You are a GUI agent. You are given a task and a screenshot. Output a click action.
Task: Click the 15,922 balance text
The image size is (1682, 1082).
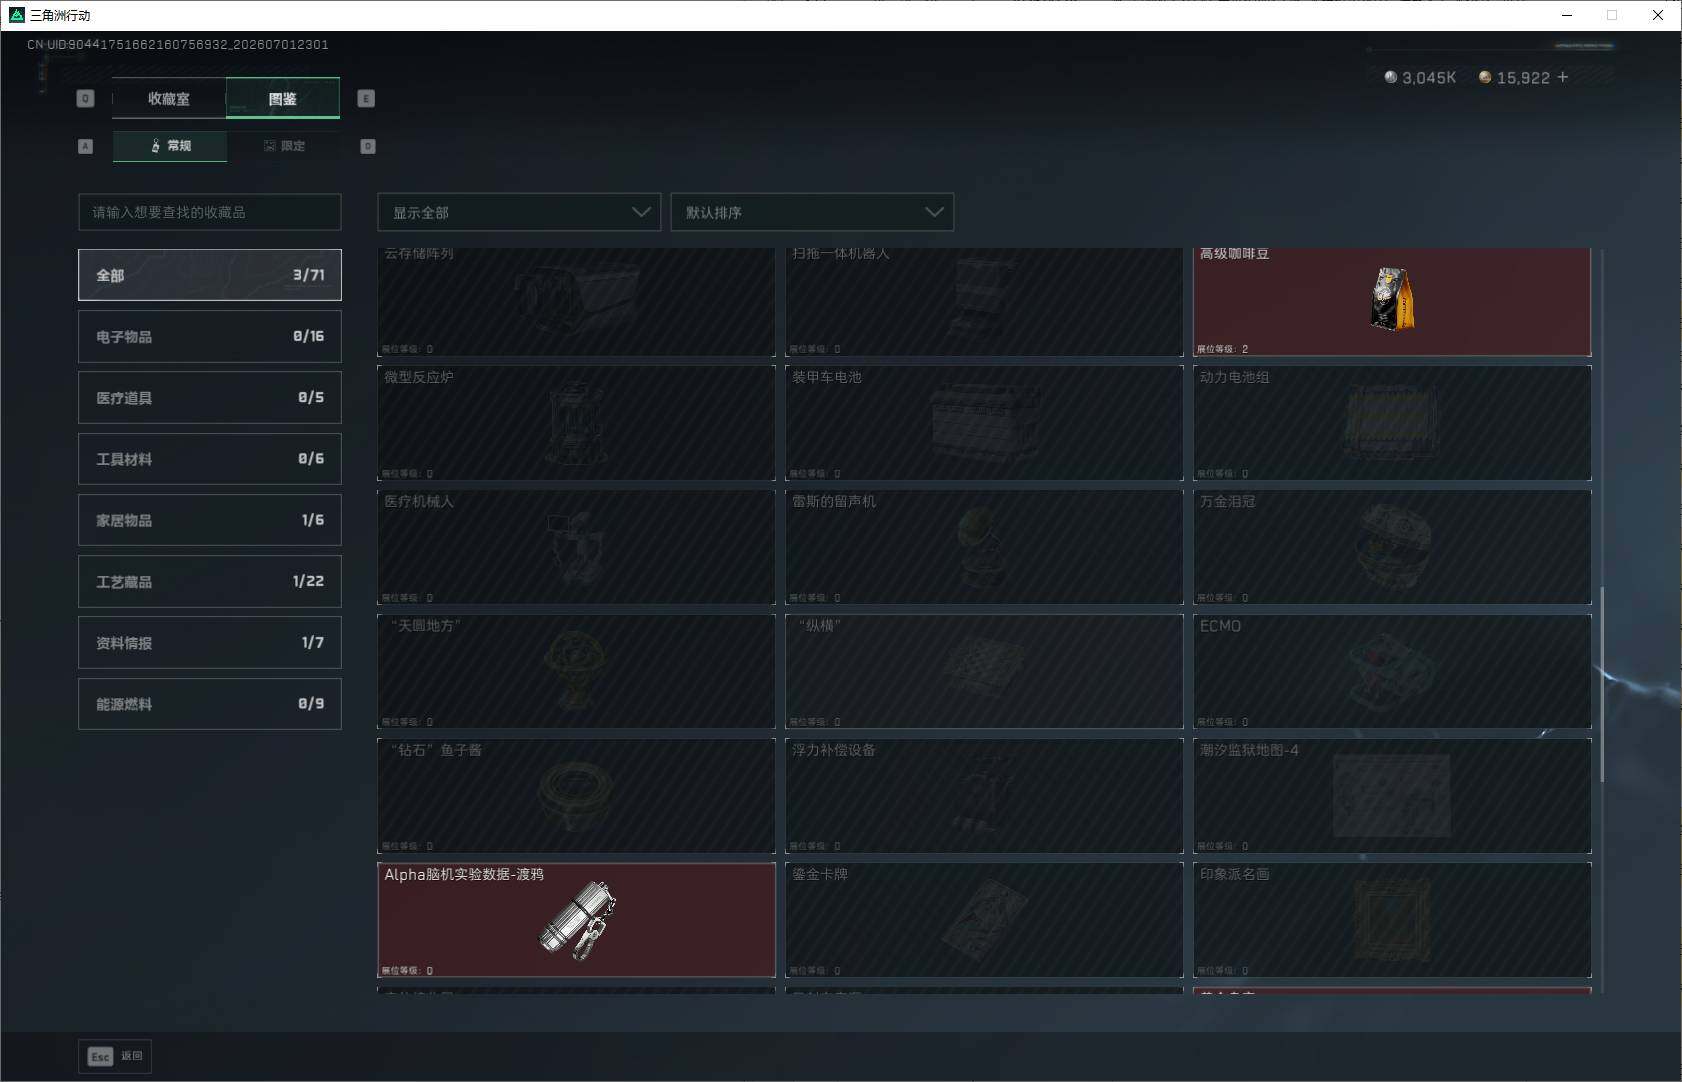(1523, 77)
